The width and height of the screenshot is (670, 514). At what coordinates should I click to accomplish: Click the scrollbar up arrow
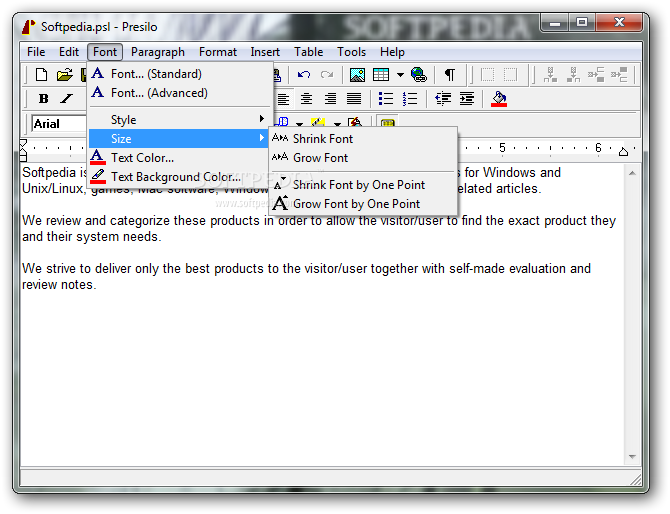(632, 173)
